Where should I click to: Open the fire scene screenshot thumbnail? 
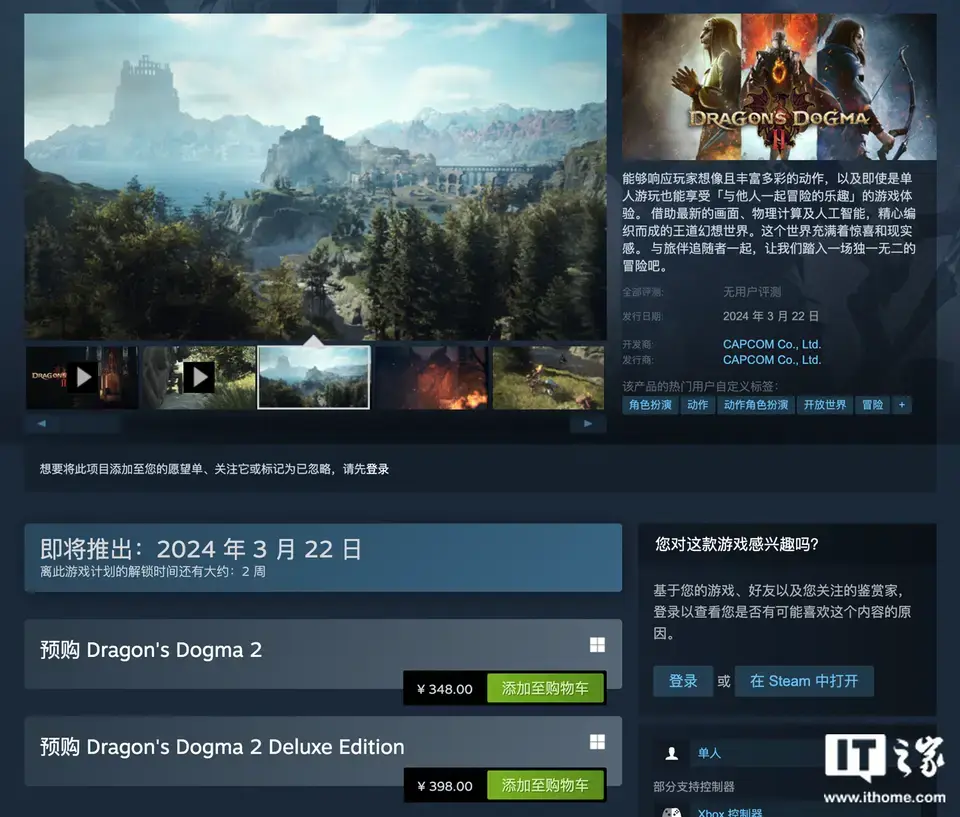click(431, 377)
